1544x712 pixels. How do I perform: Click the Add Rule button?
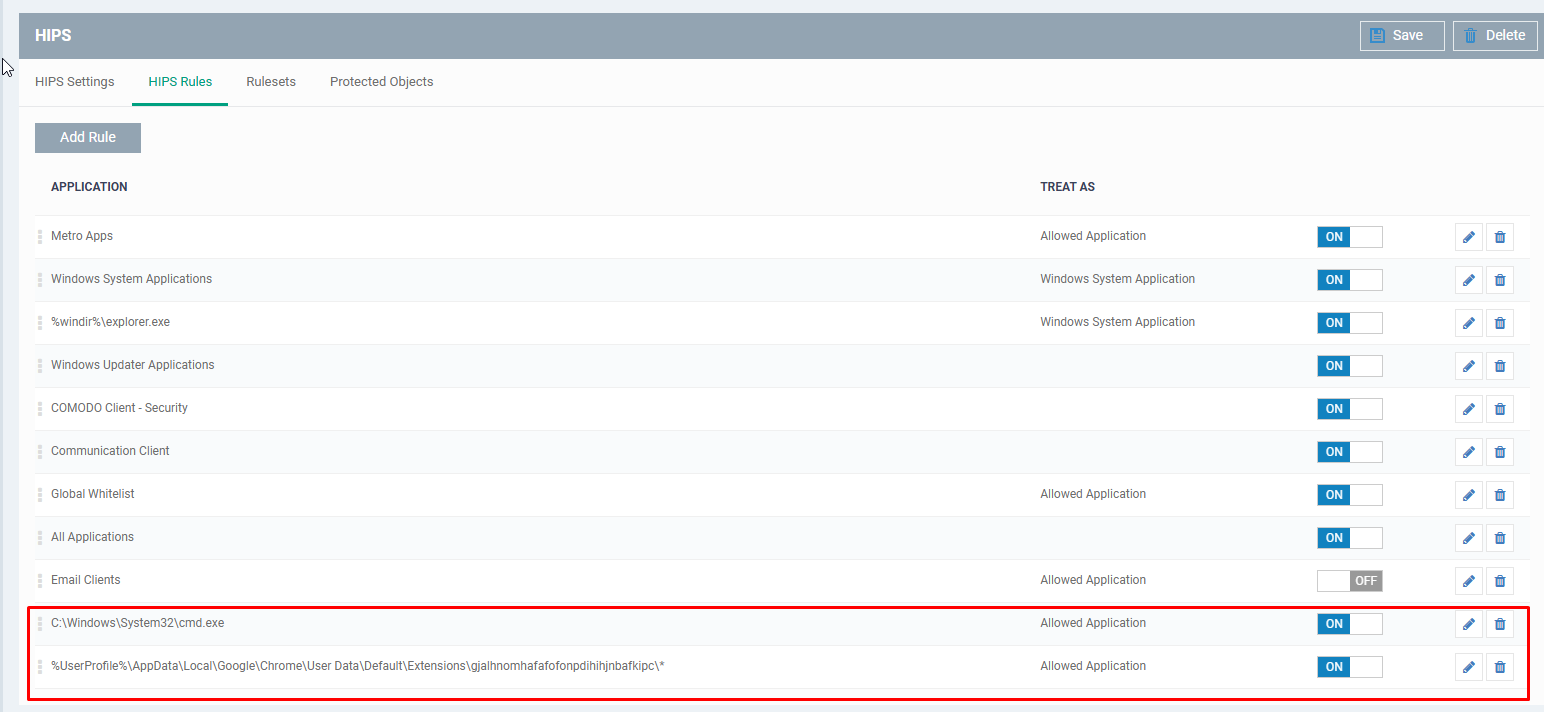(88, 138)
